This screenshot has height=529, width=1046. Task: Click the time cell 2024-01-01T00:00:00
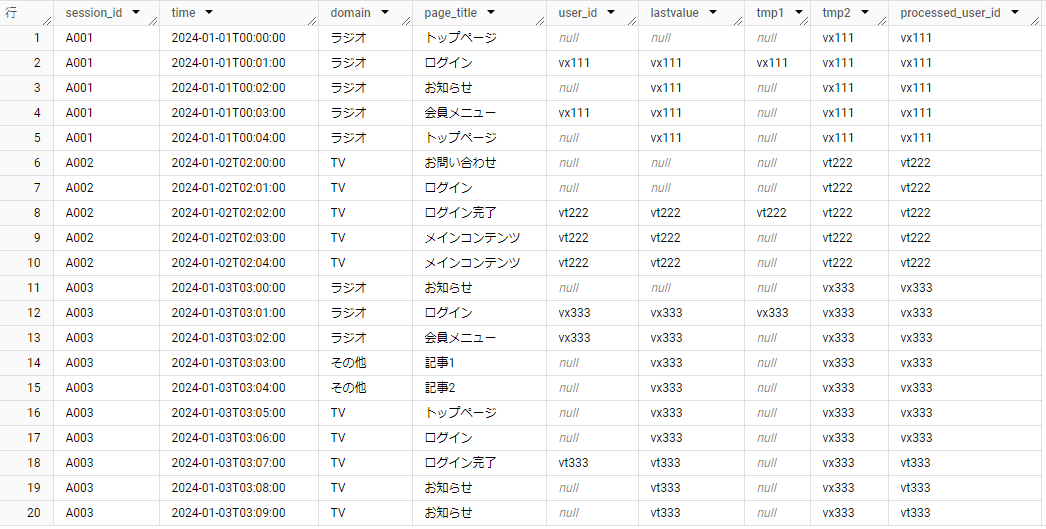[228, 38]
